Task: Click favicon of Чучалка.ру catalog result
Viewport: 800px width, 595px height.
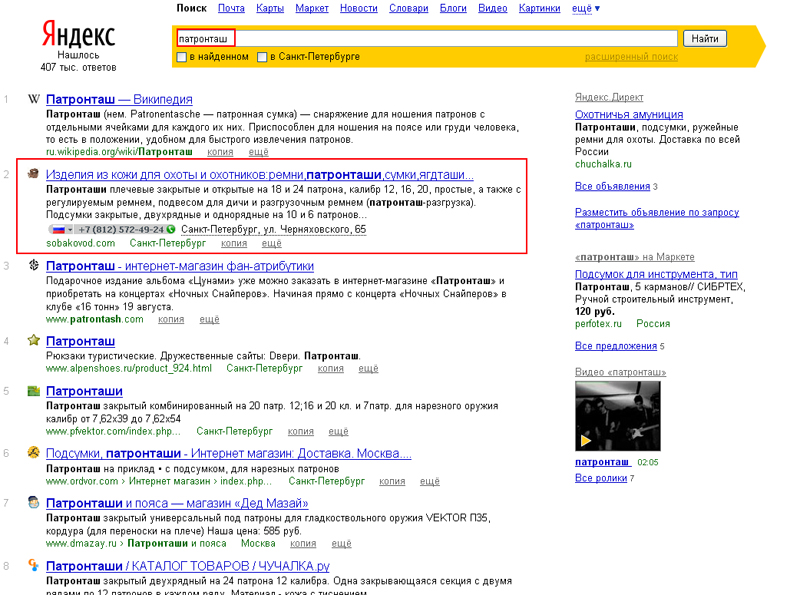Action: tap(34, 565)
